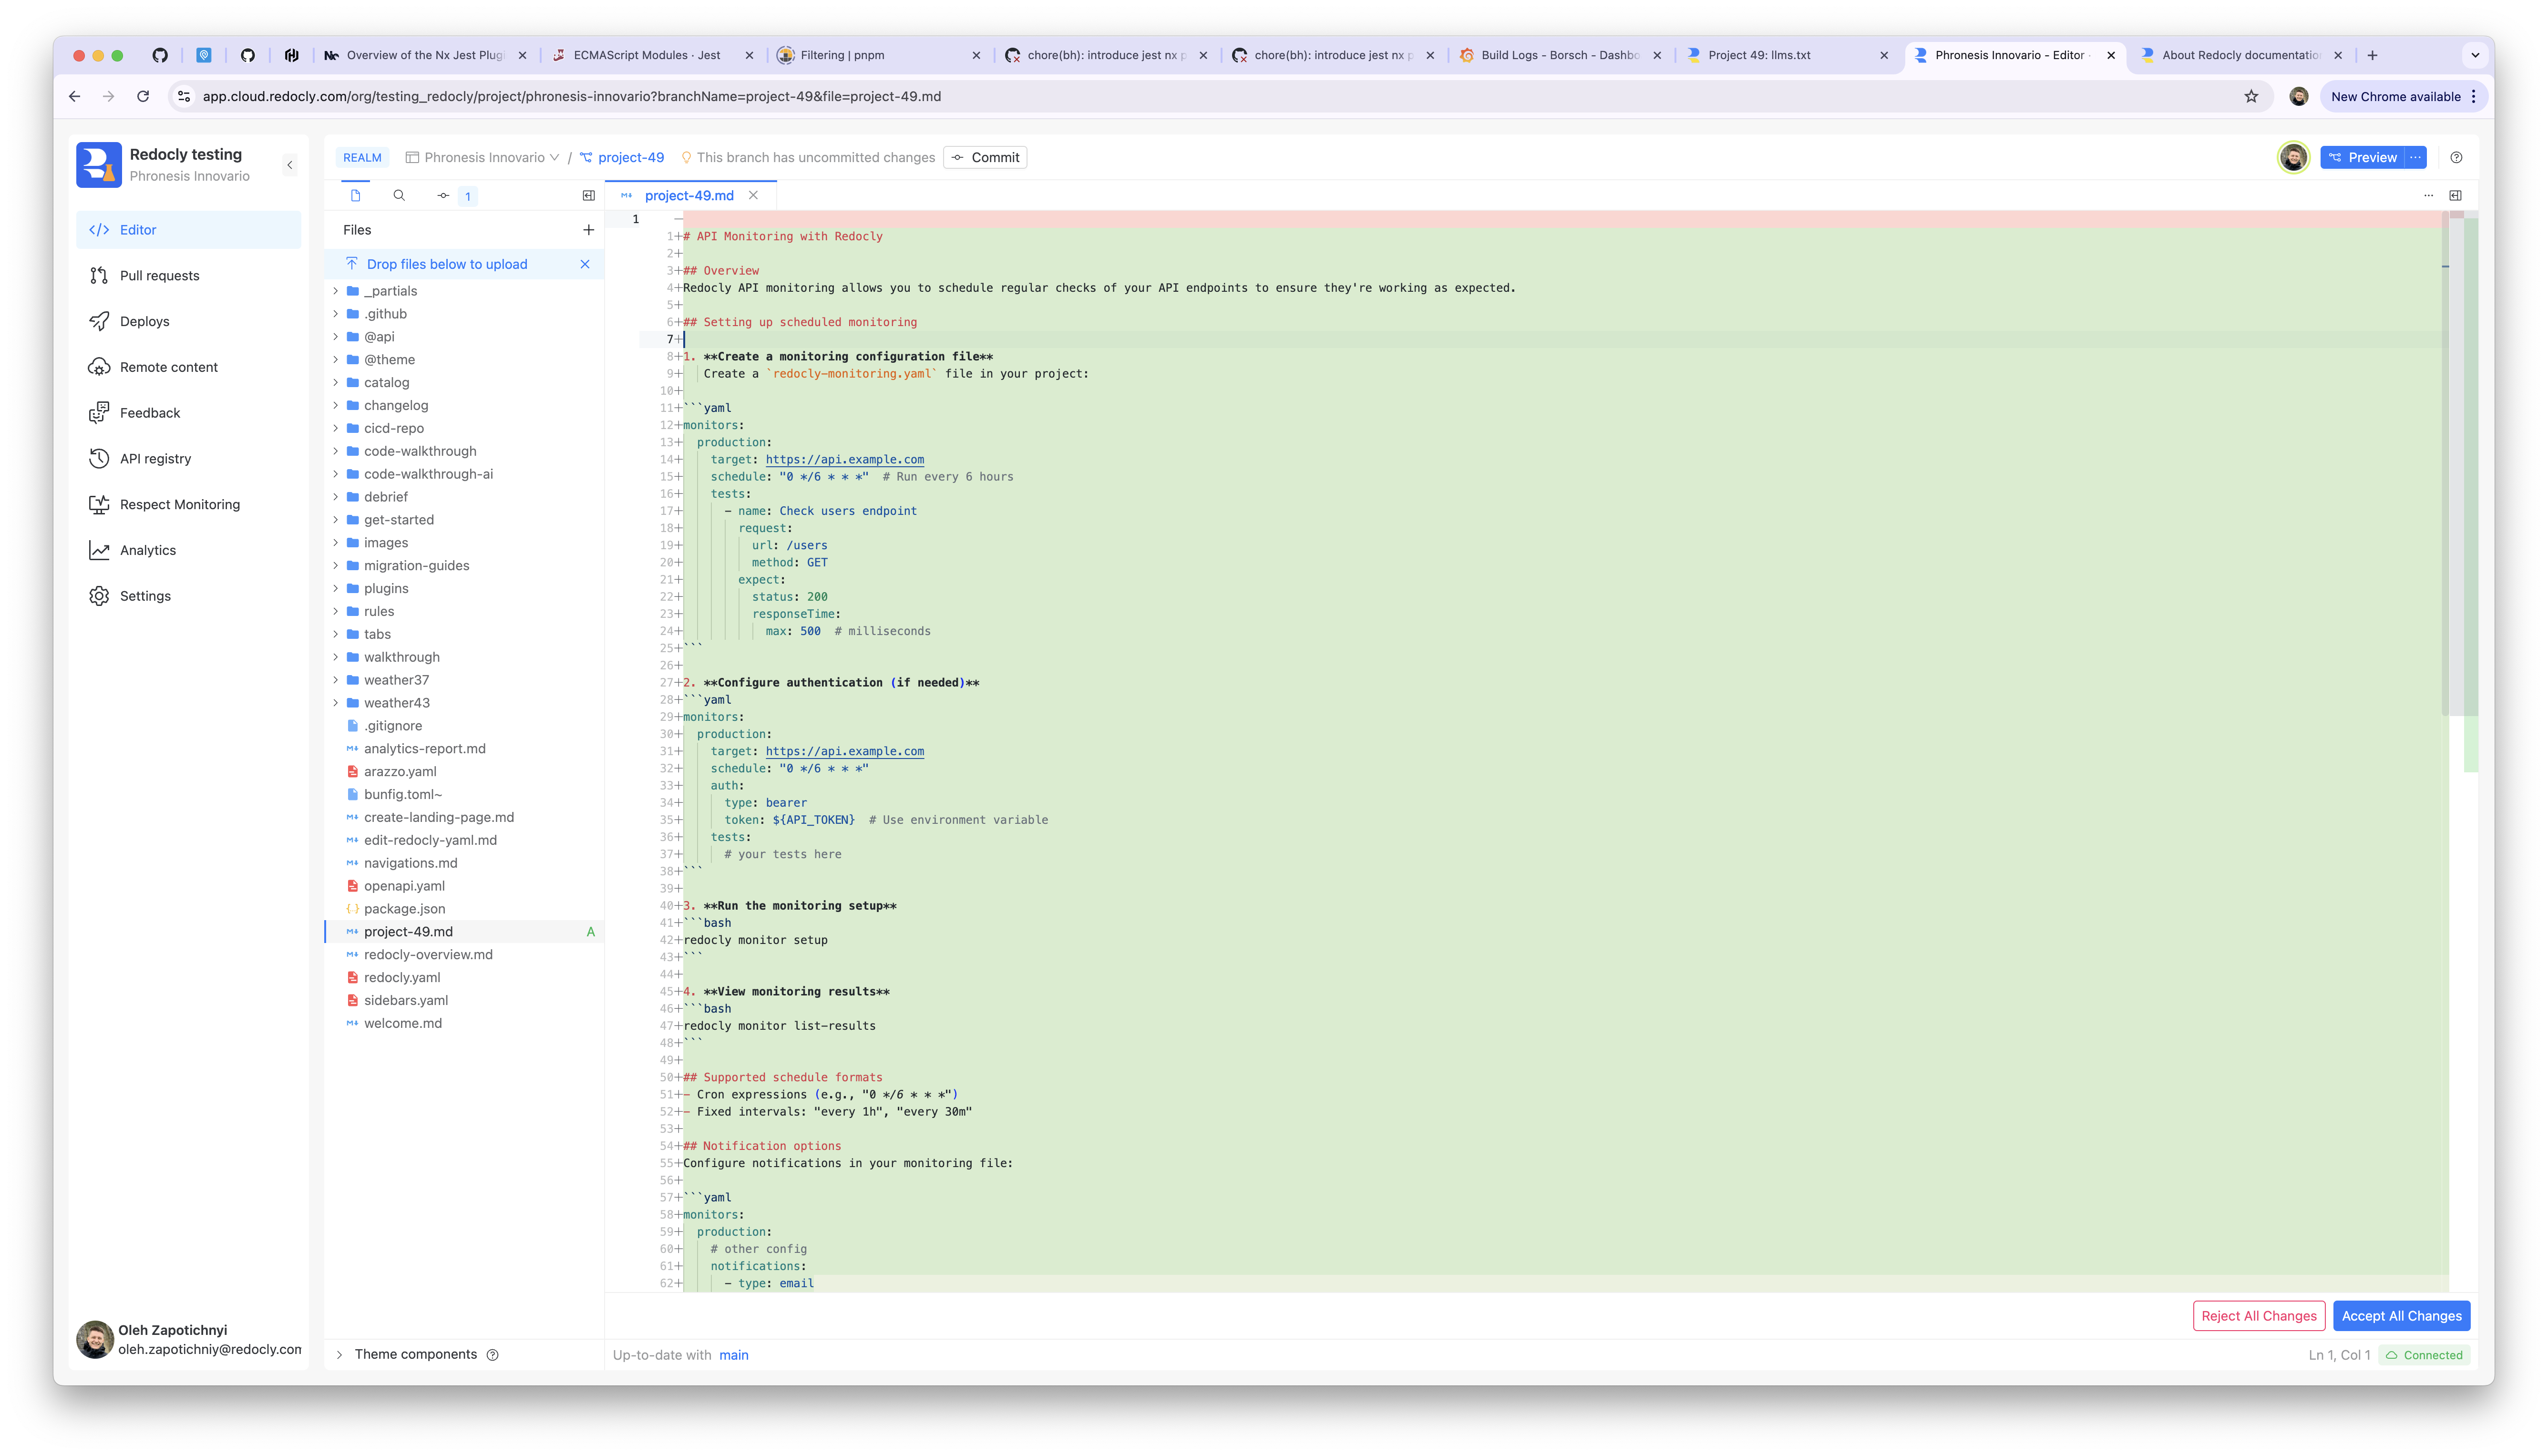This screenshot has height=1456, width=2548.
Task: Click the browser address bar
Action: coord(1210,97)
